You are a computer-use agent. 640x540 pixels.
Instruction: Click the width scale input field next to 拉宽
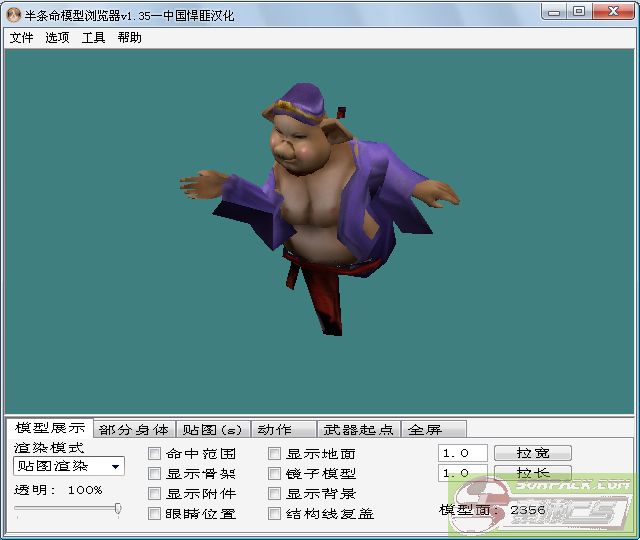(463, 453)
